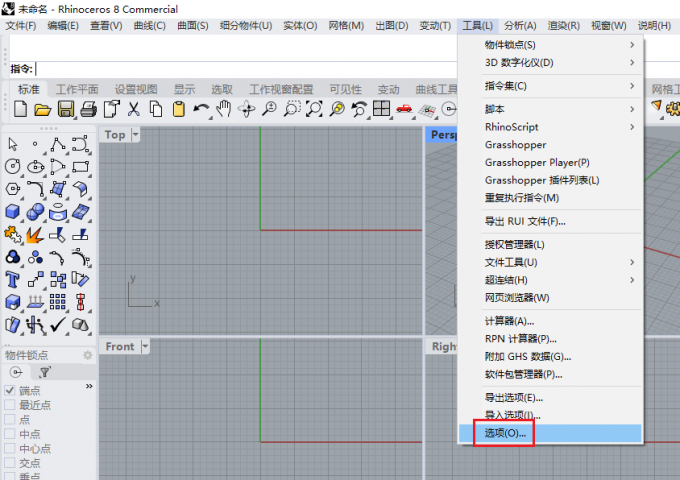
Task: Expand the 3D 数字化仪(D) submenu
Action: pos(550,62)
